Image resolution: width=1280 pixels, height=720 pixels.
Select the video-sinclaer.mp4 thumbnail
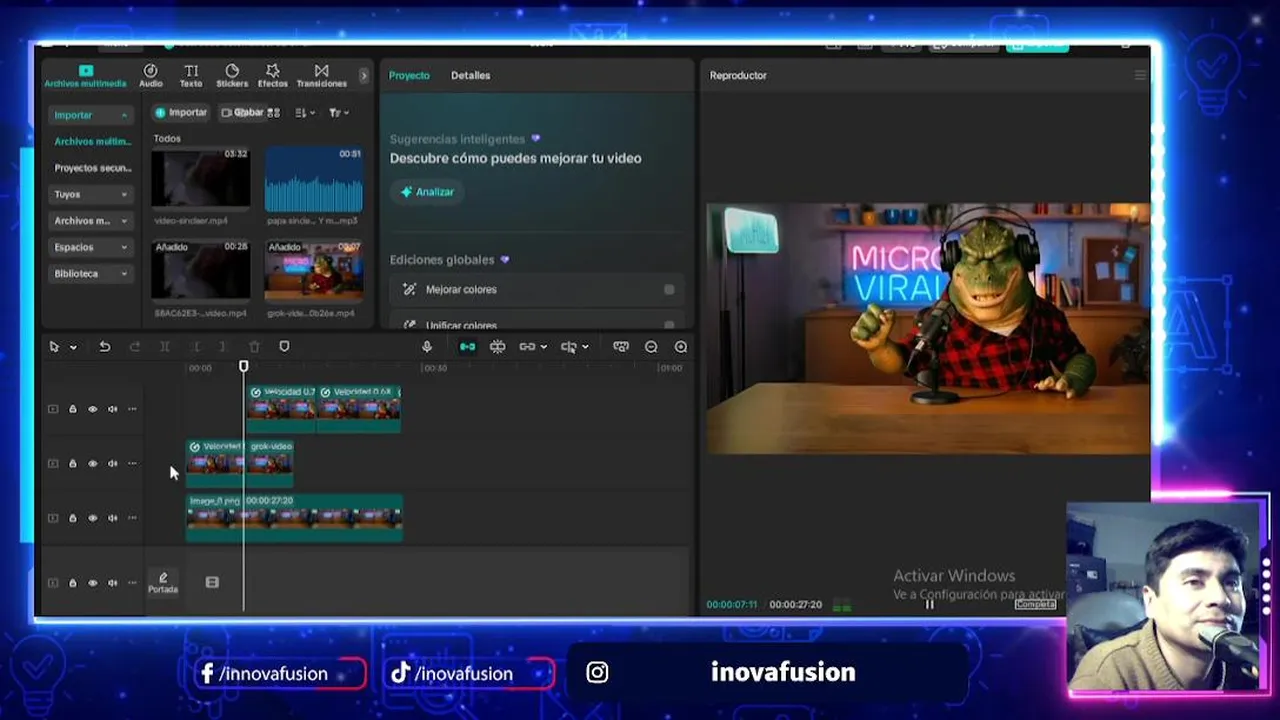201,180
